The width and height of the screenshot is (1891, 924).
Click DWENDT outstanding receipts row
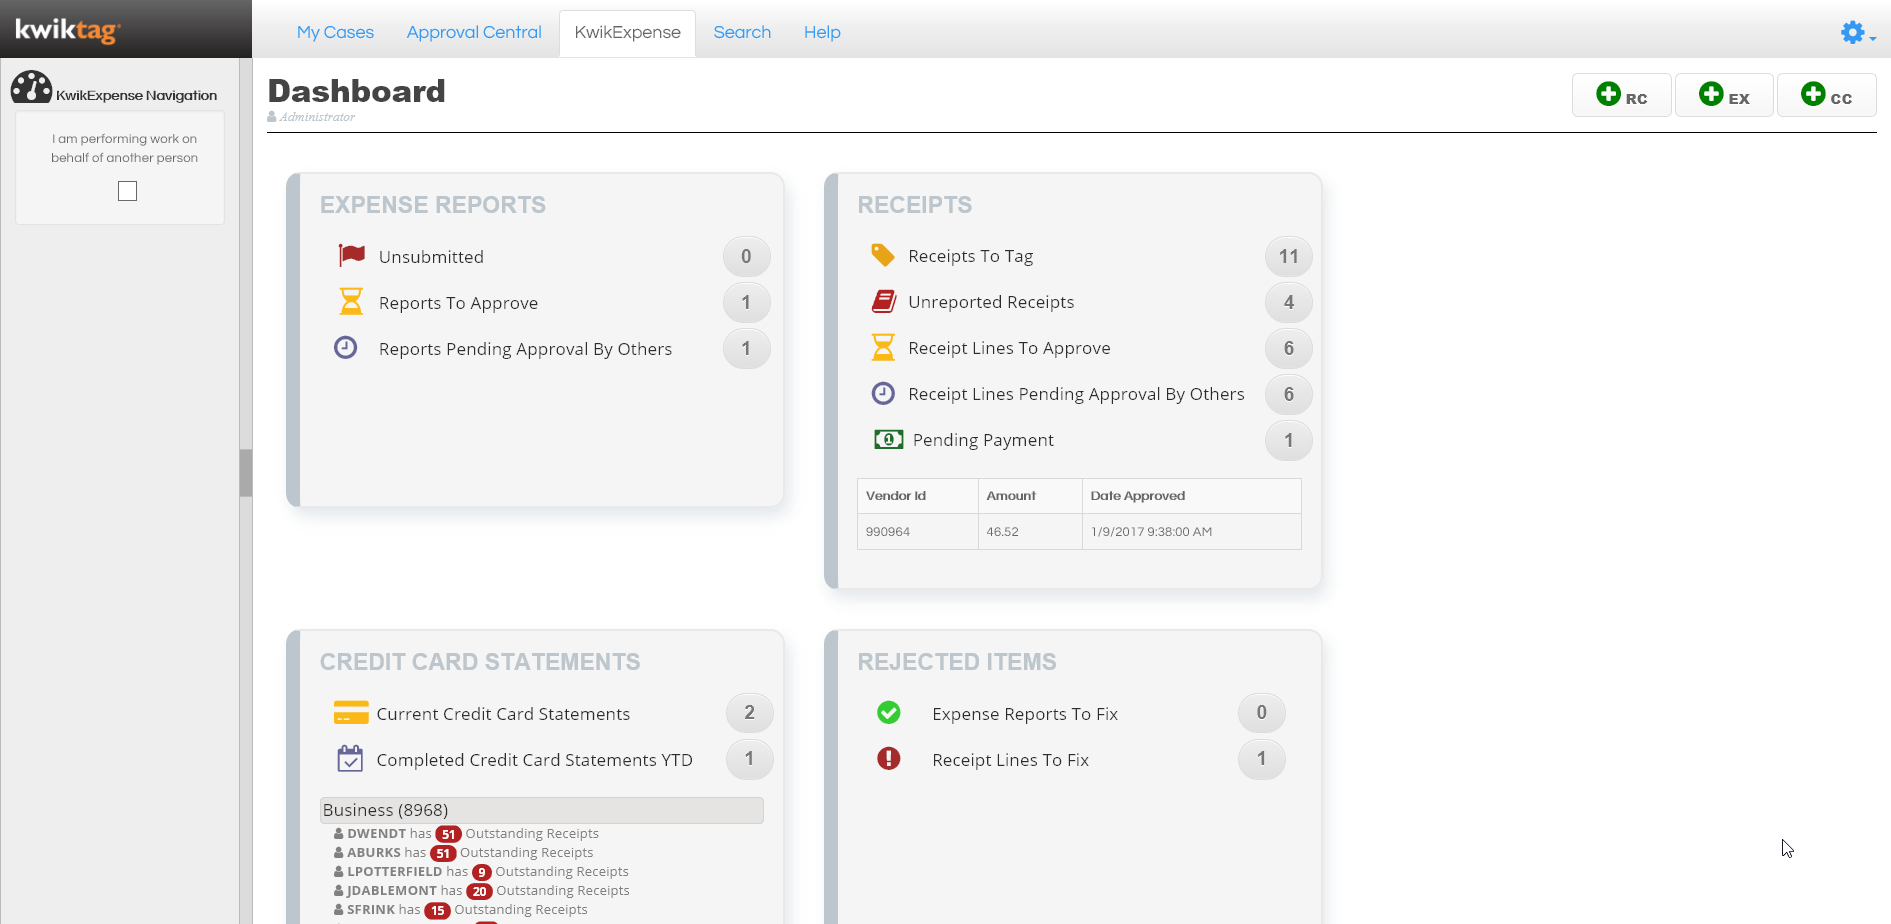pyautogui.click(x=466, y=834)
